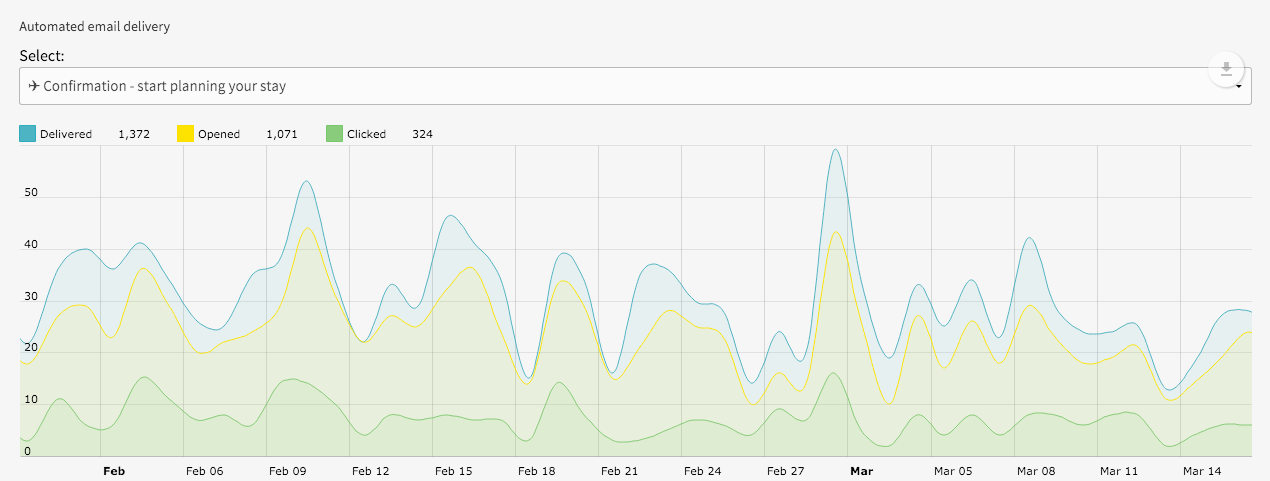Click the blue Delivered legend swatch
This screenshot has width=1270, height=481.
tap(28, 133)
